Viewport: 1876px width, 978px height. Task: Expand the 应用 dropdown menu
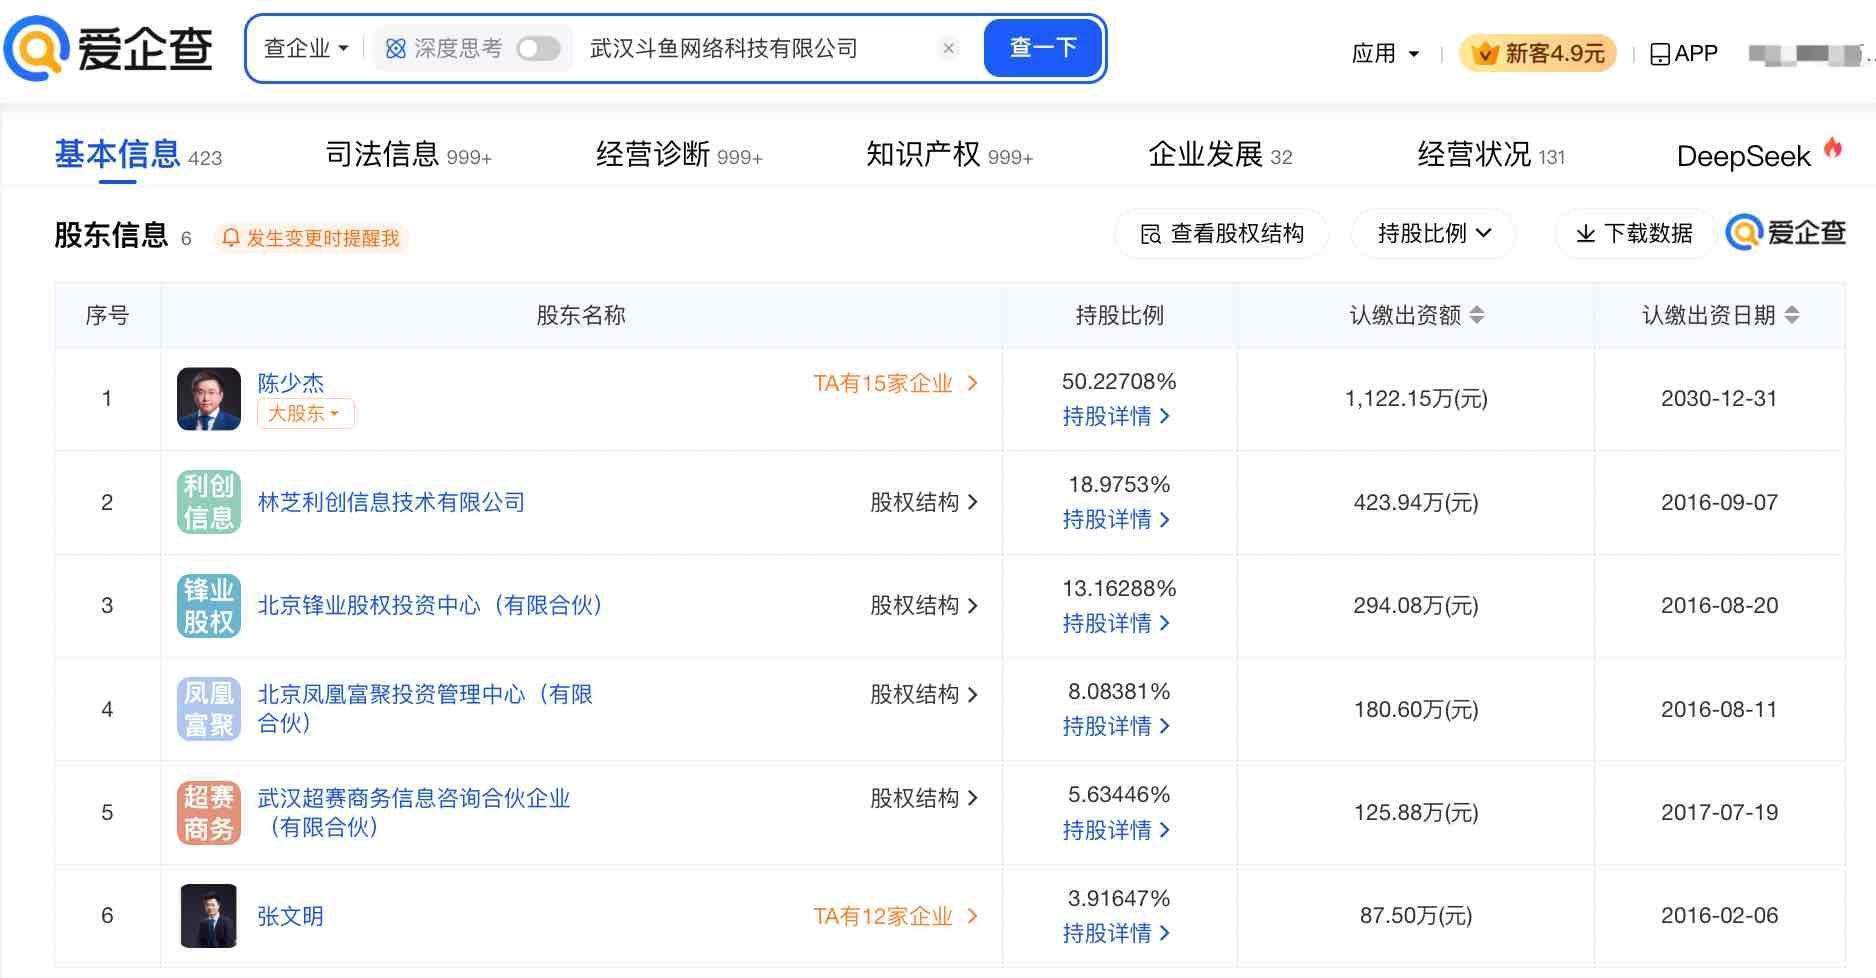coord(1385,53)
